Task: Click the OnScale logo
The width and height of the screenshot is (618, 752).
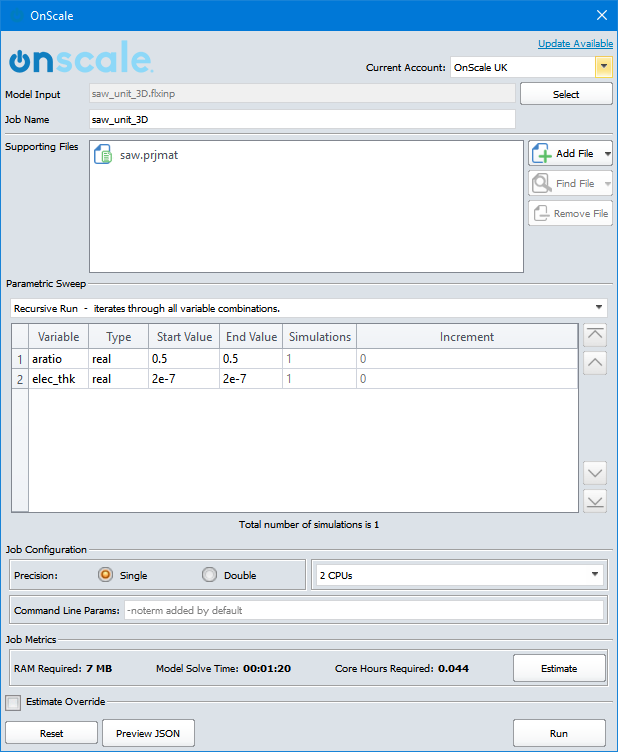Action: tap(81, 58)
